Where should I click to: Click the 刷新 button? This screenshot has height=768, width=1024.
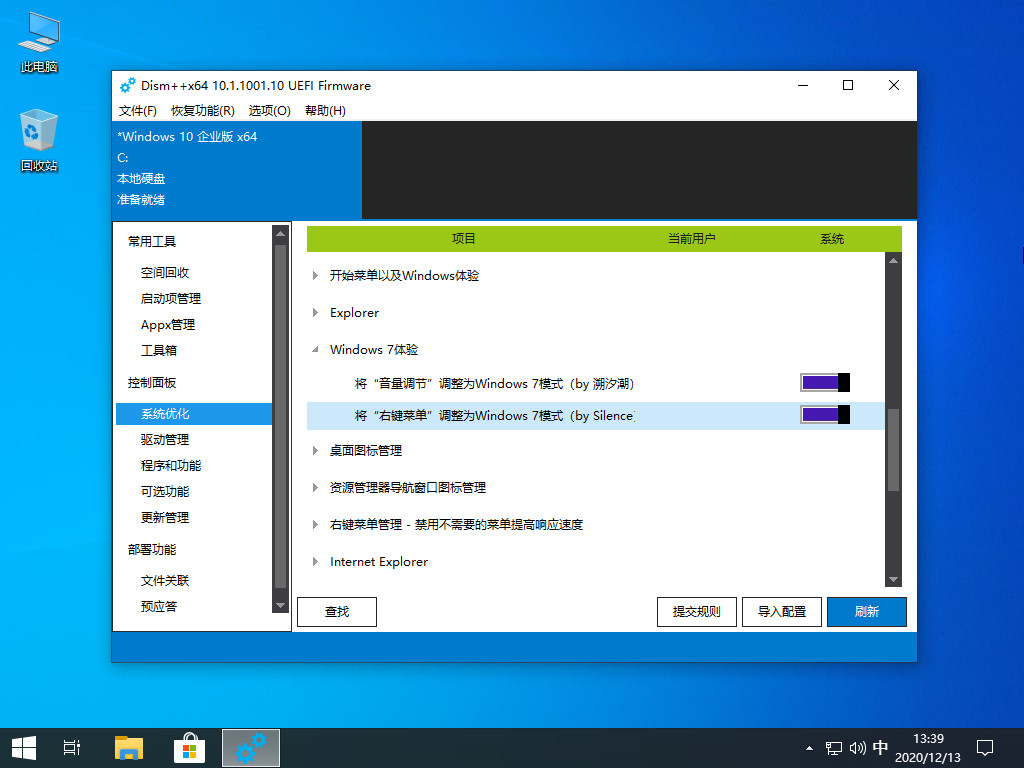866,611
